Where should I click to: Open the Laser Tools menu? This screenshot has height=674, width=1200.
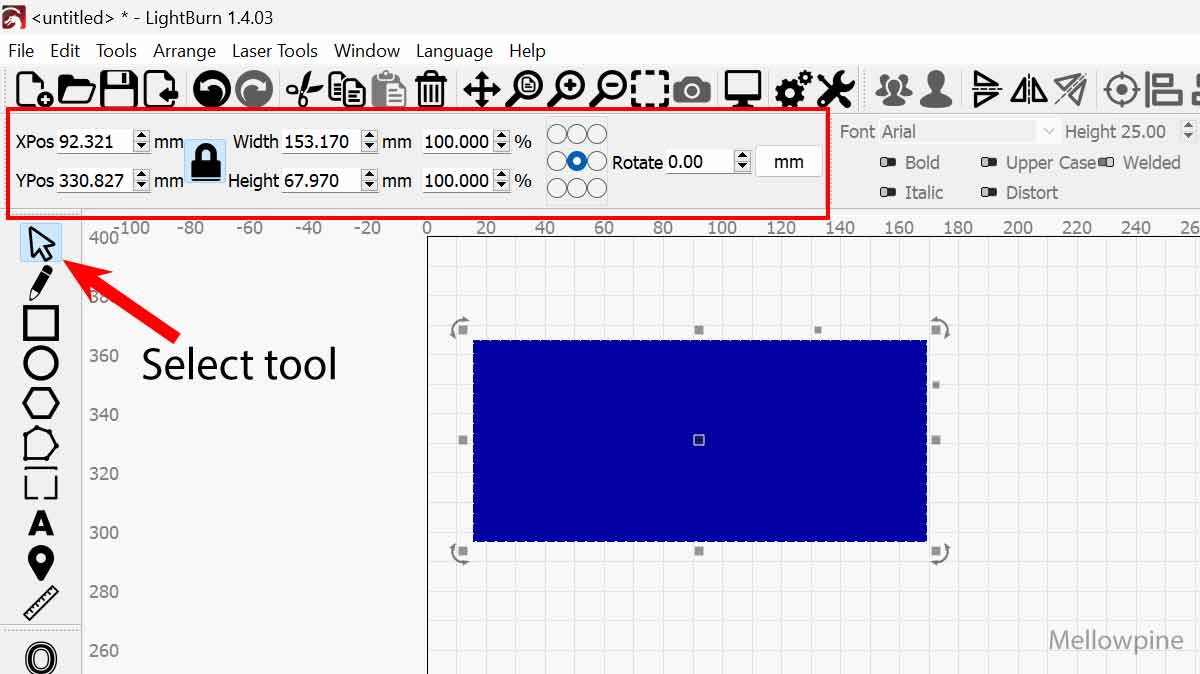(x=275, y=51)
